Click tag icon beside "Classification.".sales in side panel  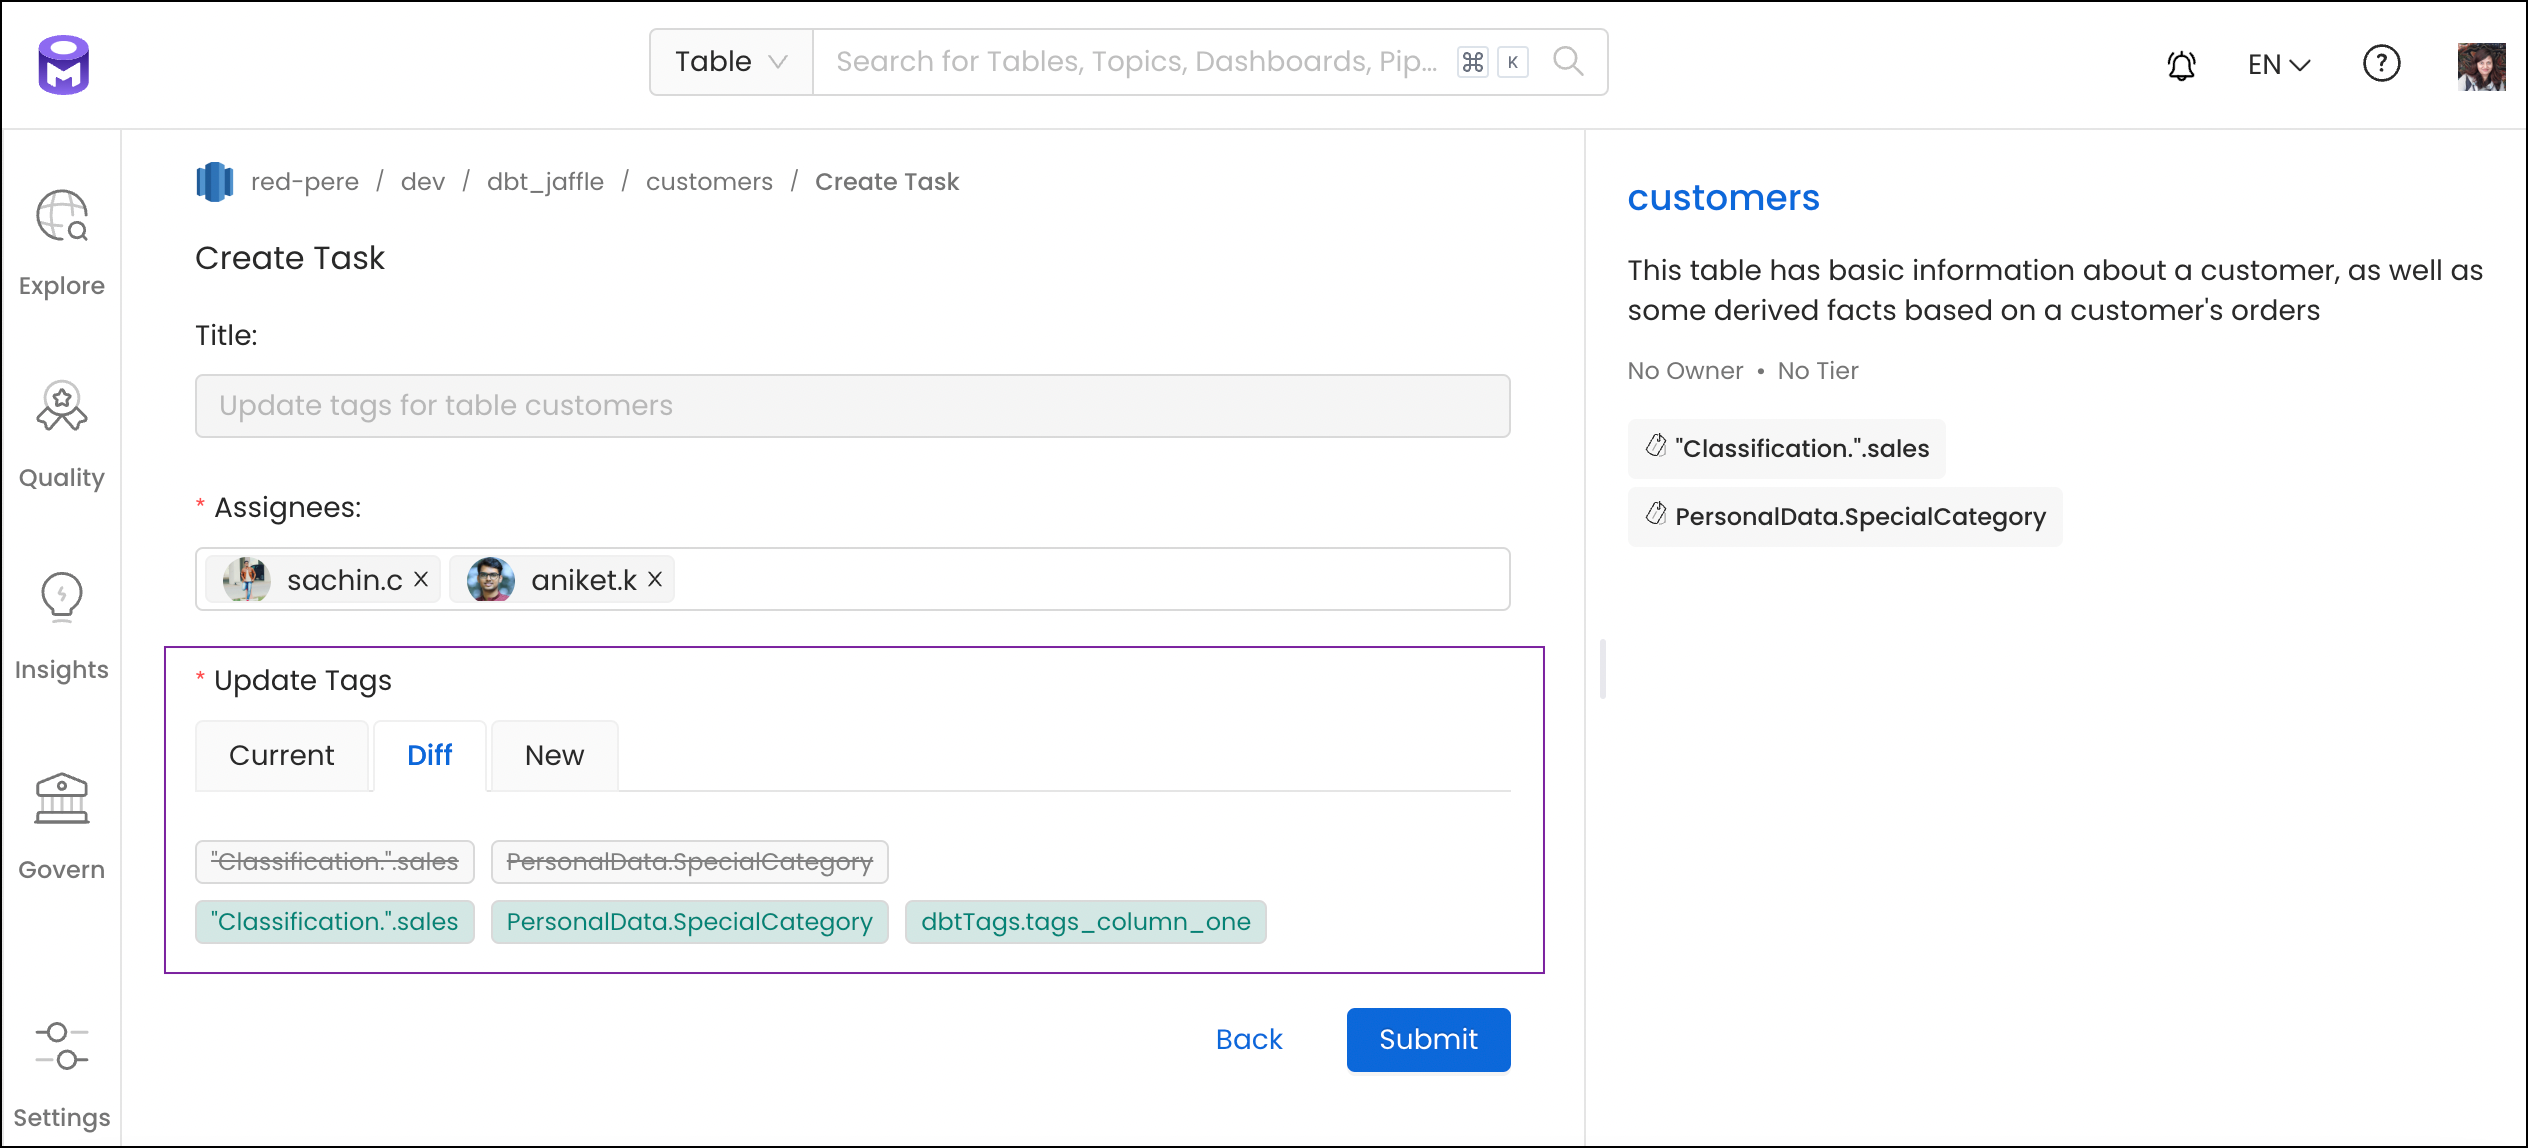pyautogui.click(x=1656, y=446)
